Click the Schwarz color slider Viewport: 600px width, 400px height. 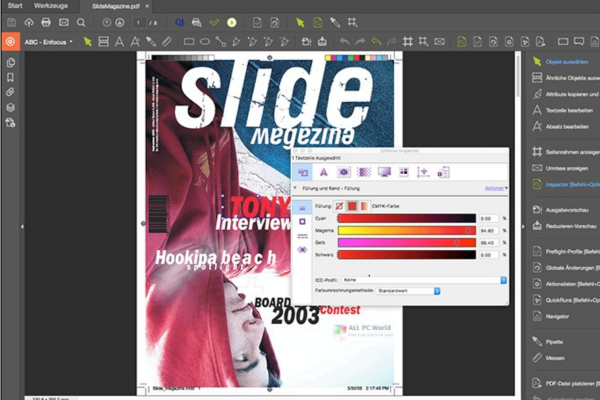coord(406,255)
